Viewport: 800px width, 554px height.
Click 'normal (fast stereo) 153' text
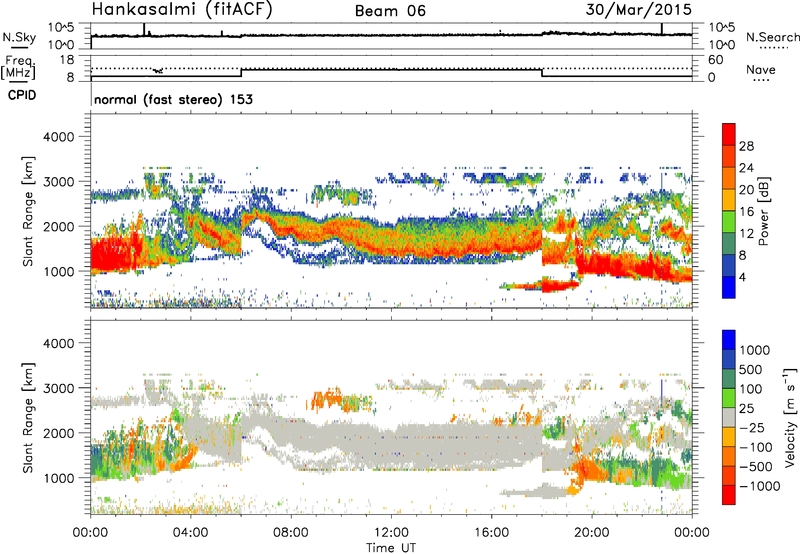[x=173, y=99]
